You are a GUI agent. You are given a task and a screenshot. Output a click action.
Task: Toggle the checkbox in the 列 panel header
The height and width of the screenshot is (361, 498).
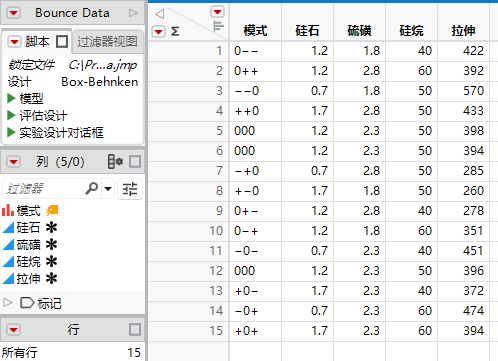point(135,162)
